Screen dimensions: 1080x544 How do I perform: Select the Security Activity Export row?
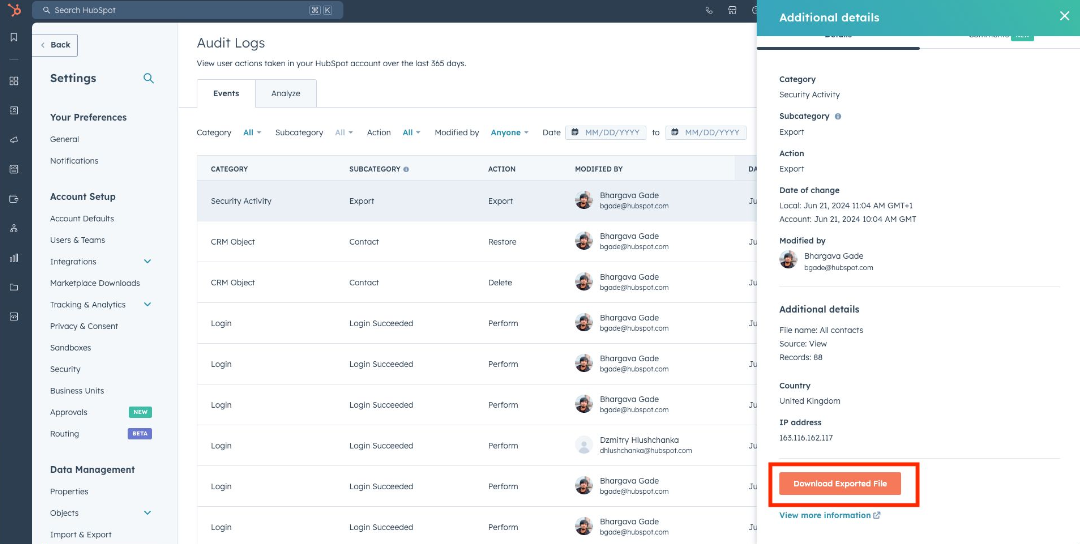tap(477, 201)
